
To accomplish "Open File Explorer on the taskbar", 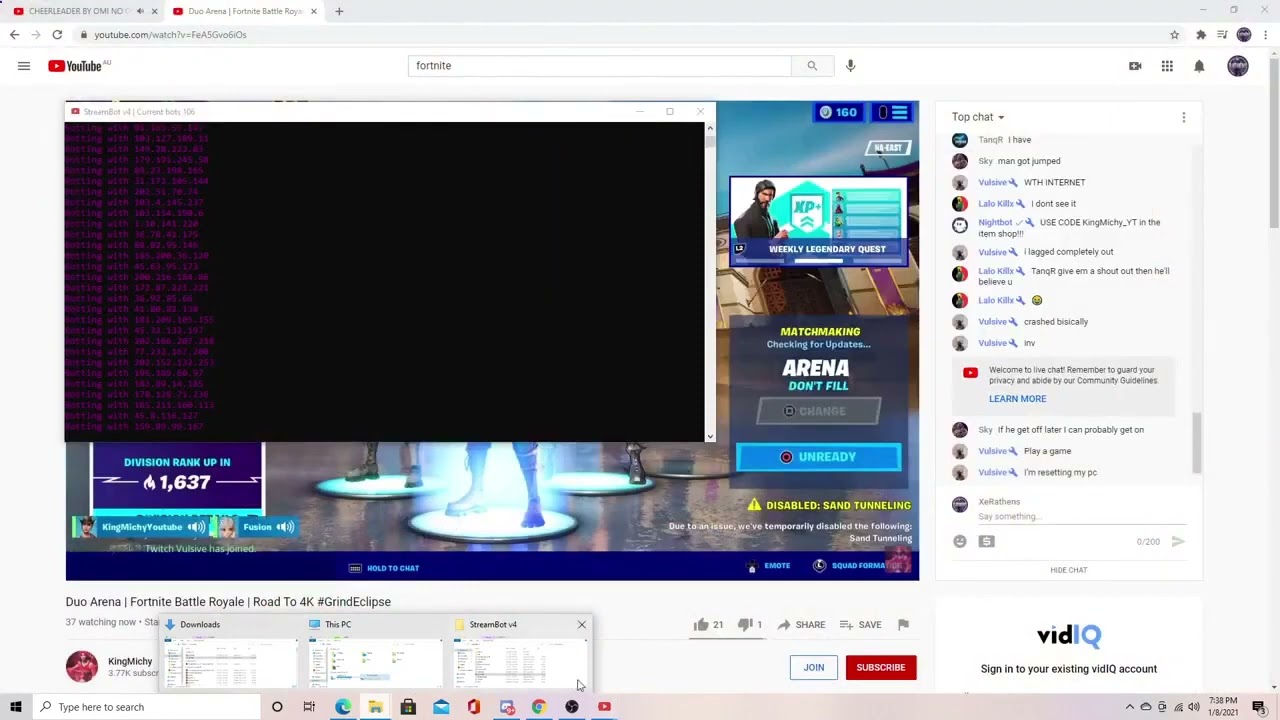I will (x=375, y=707).
